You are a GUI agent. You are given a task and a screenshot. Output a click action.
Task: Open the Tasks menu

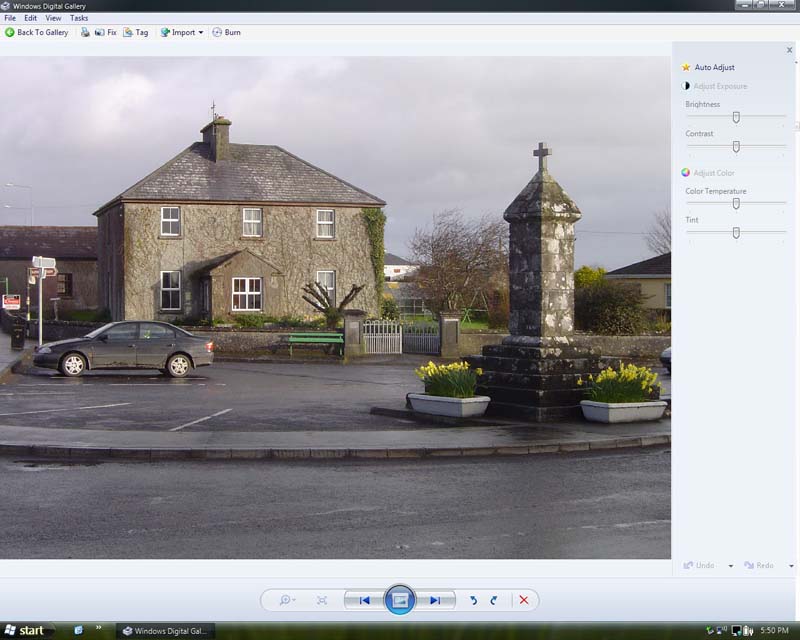79,18
